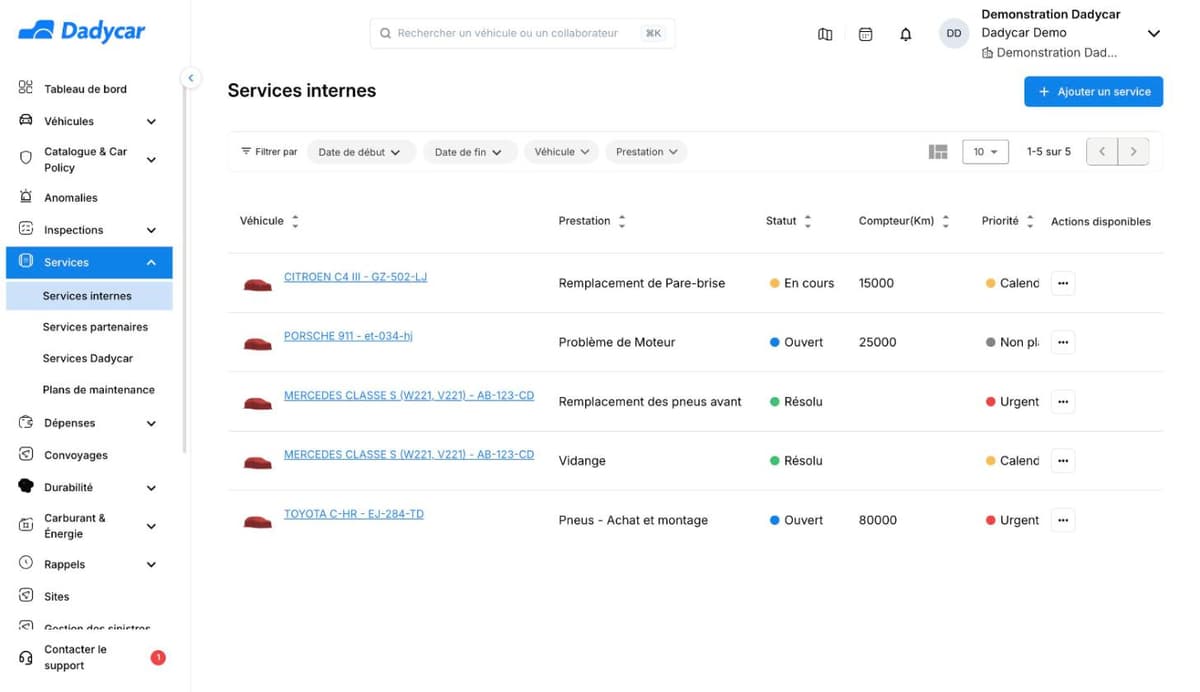Open notifications bell

tap(906, 34)
